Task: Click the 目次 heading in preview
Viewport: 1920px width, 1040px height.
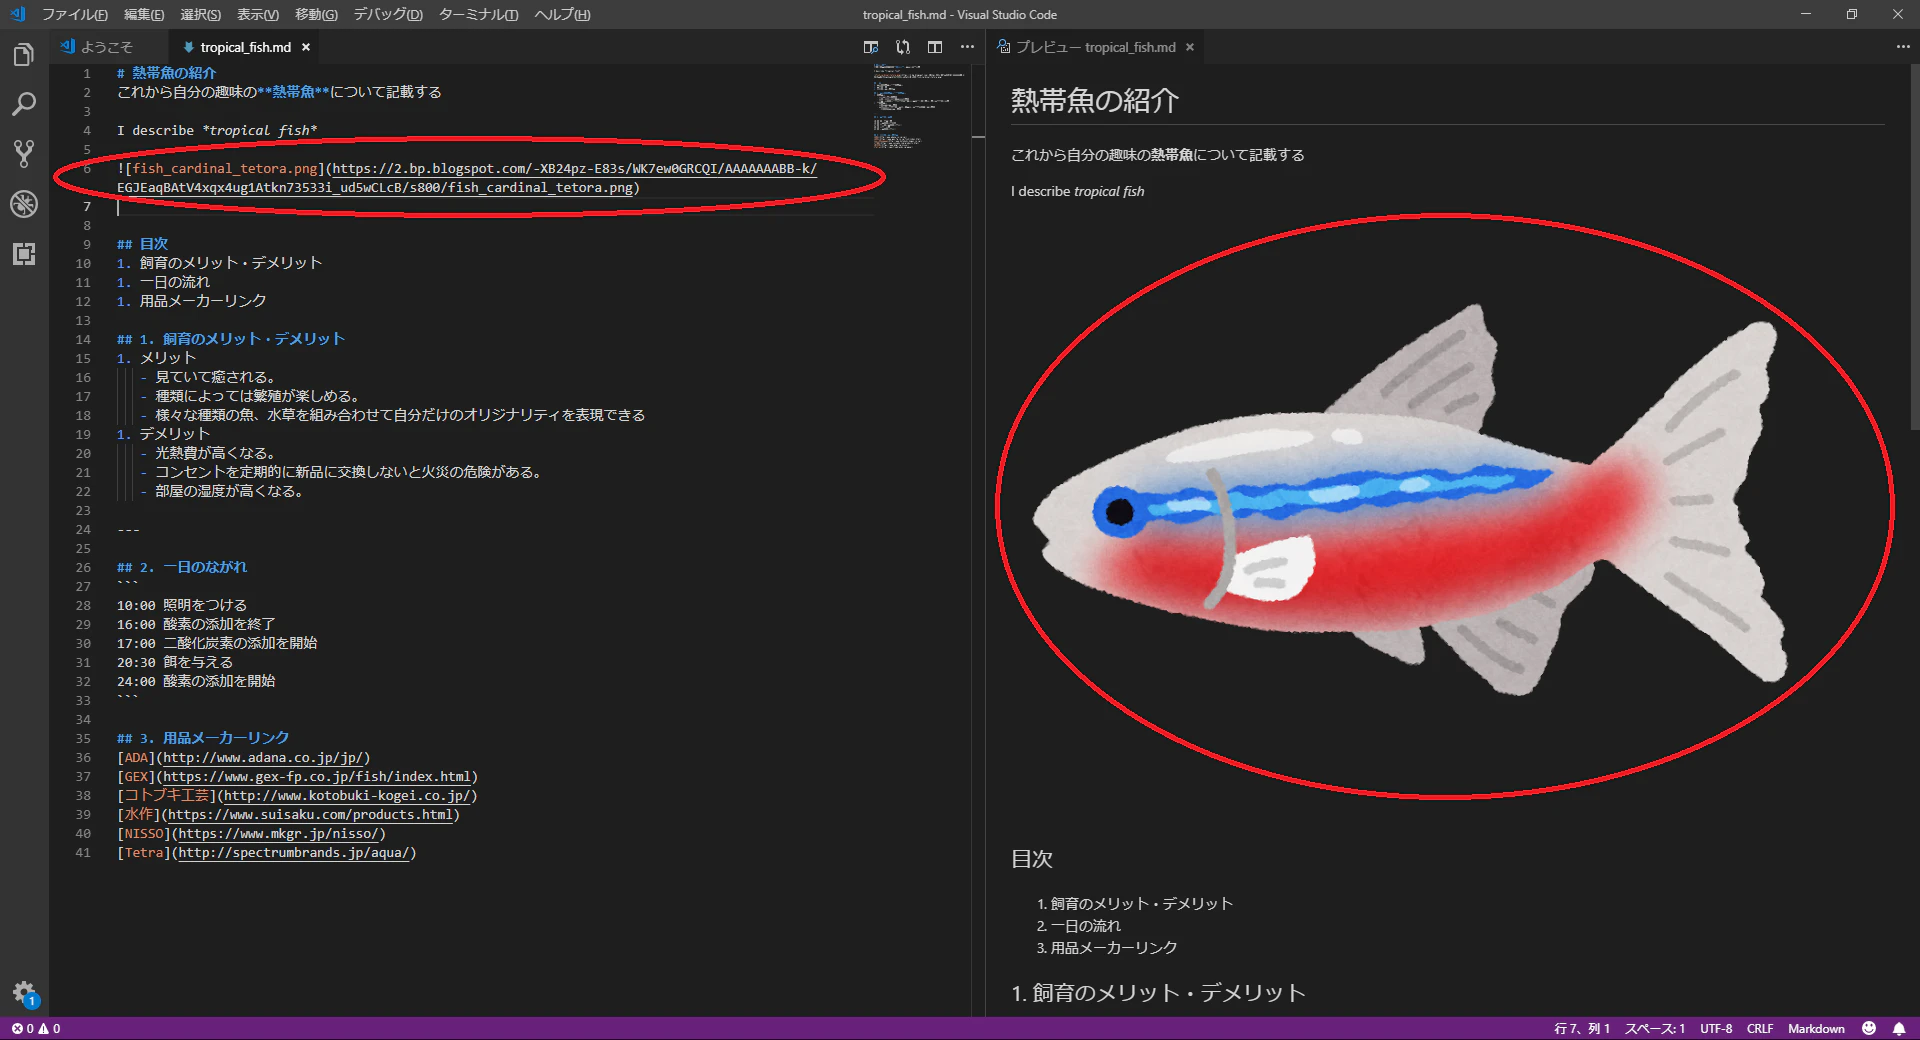Action: pos(1032,859)
